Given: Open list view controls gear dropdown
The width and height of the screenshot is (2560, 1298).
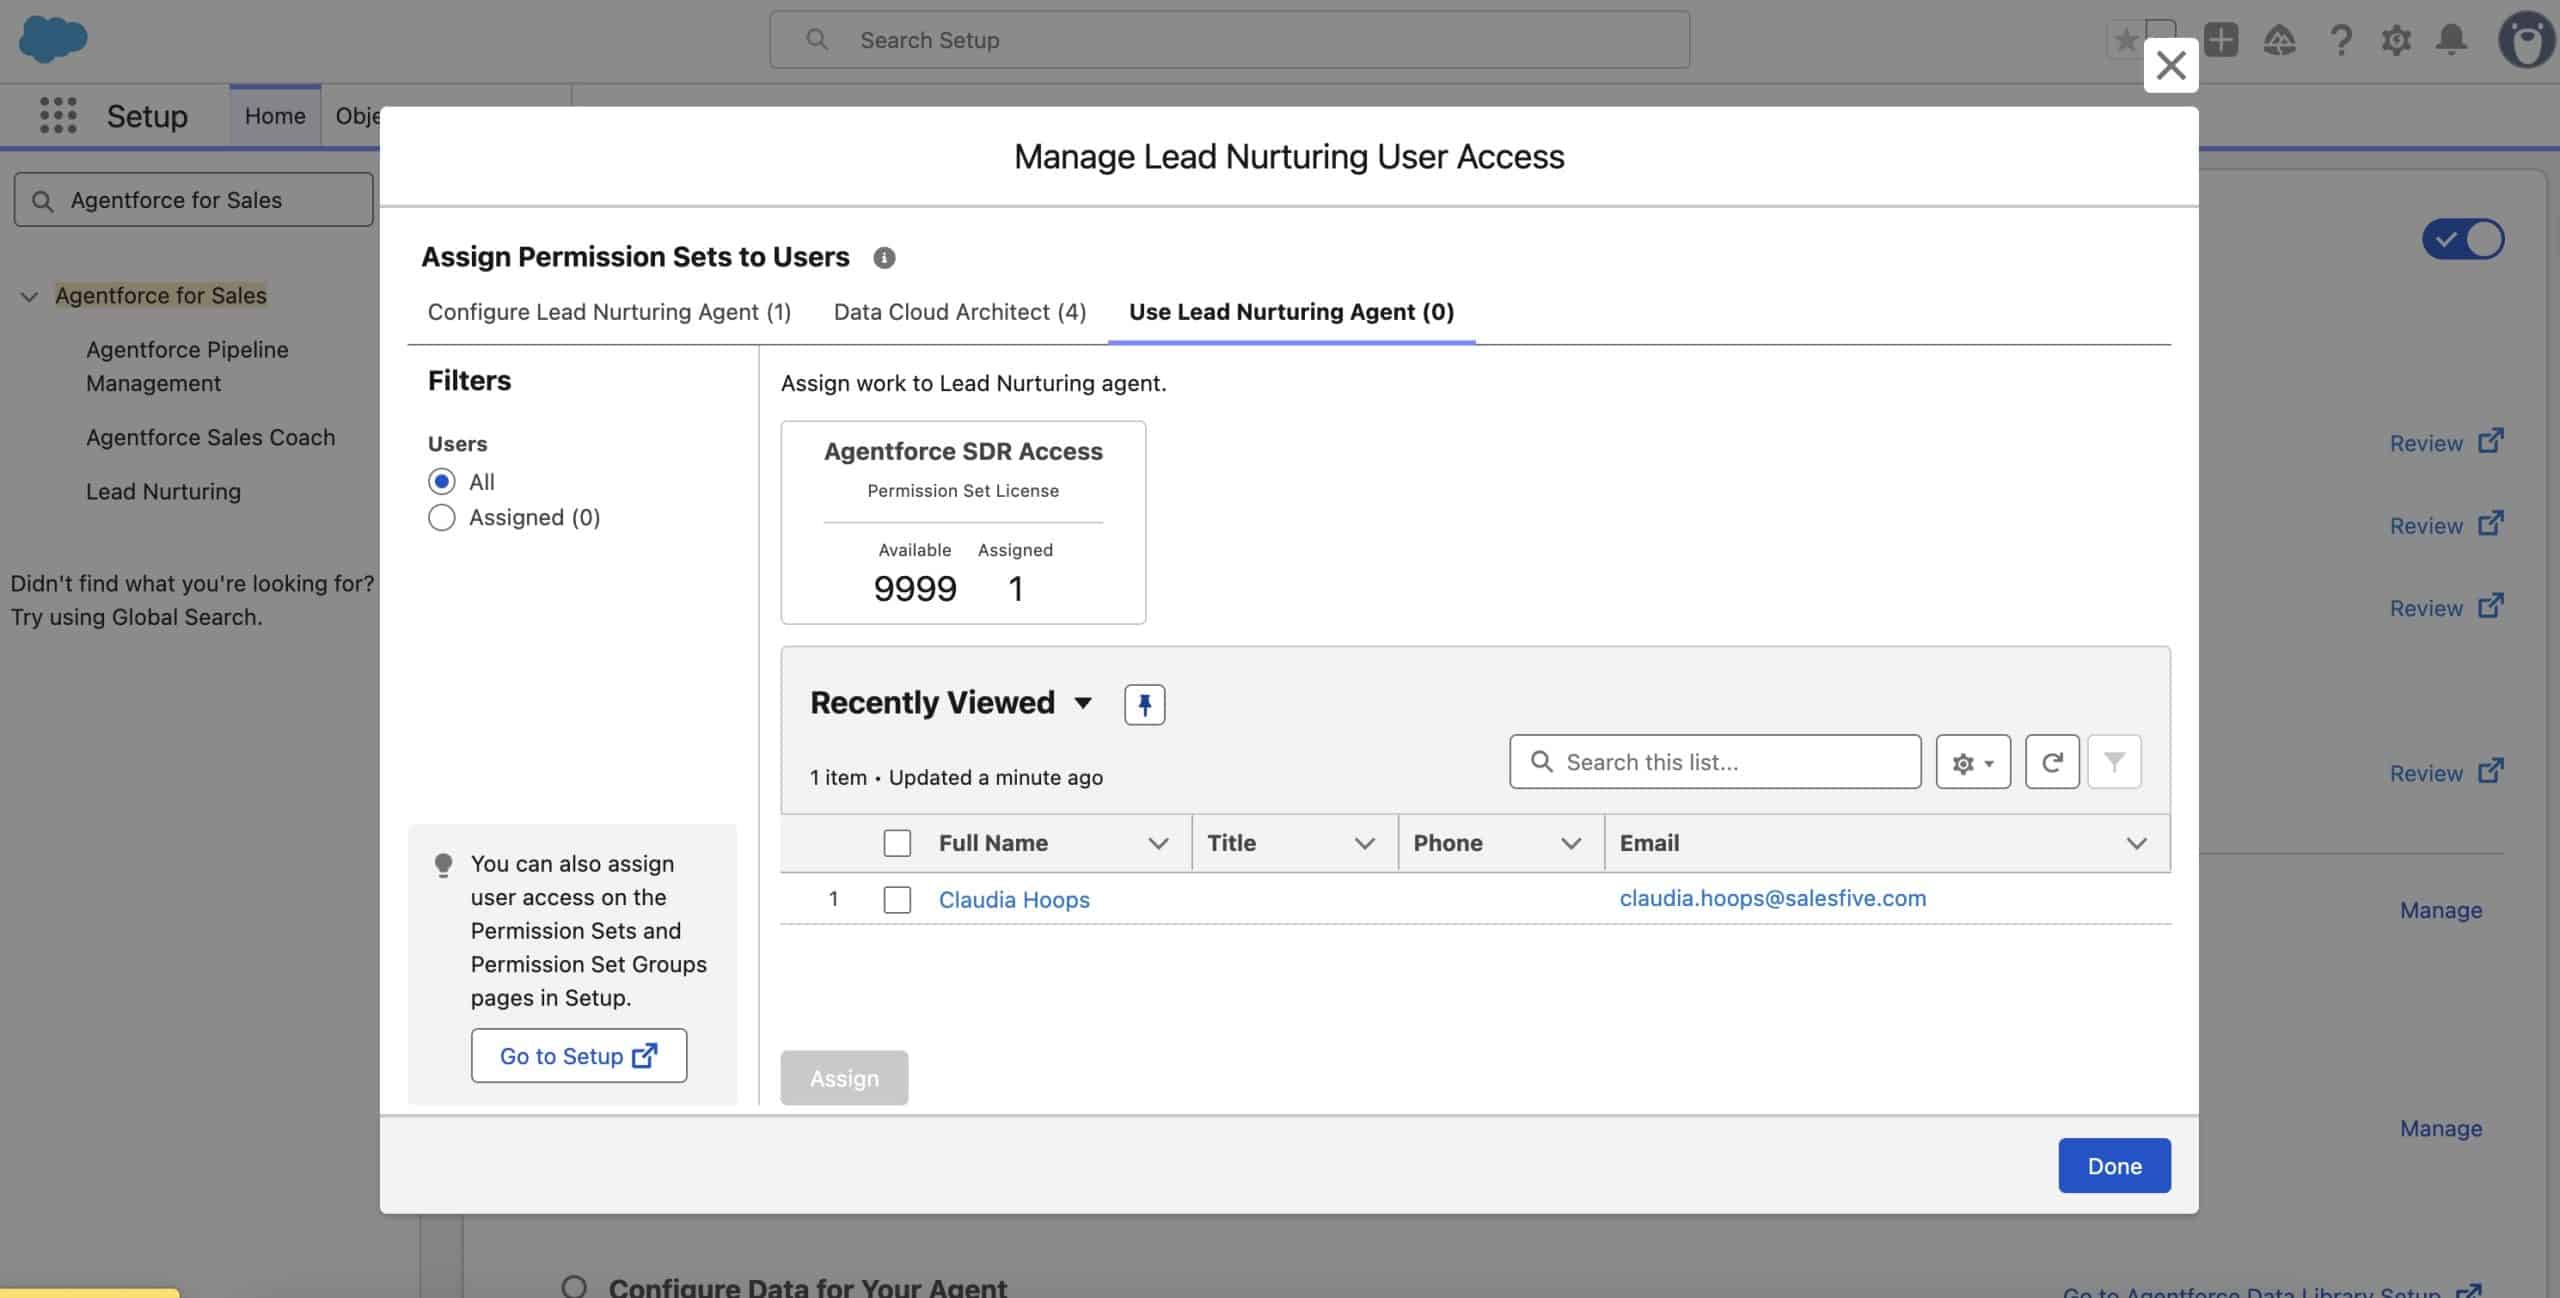Looking at the screenshot, I should point(1972,762).
